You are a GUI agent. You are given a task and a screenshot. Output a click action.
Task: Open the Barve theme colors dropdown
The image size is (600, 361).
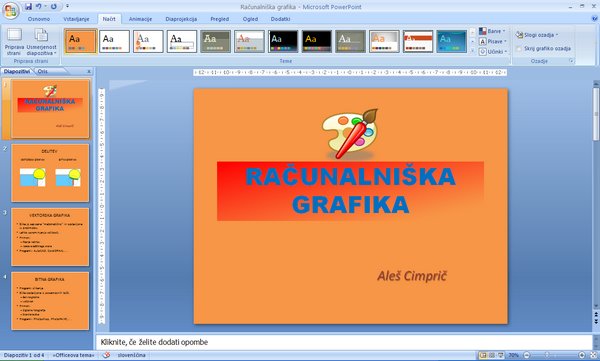492,31
